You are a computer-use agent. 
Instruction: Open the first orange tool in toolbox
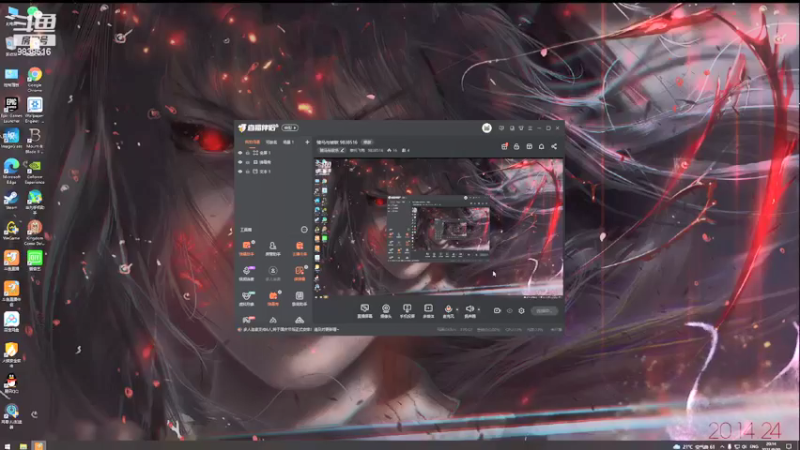(x=246, y=248)
